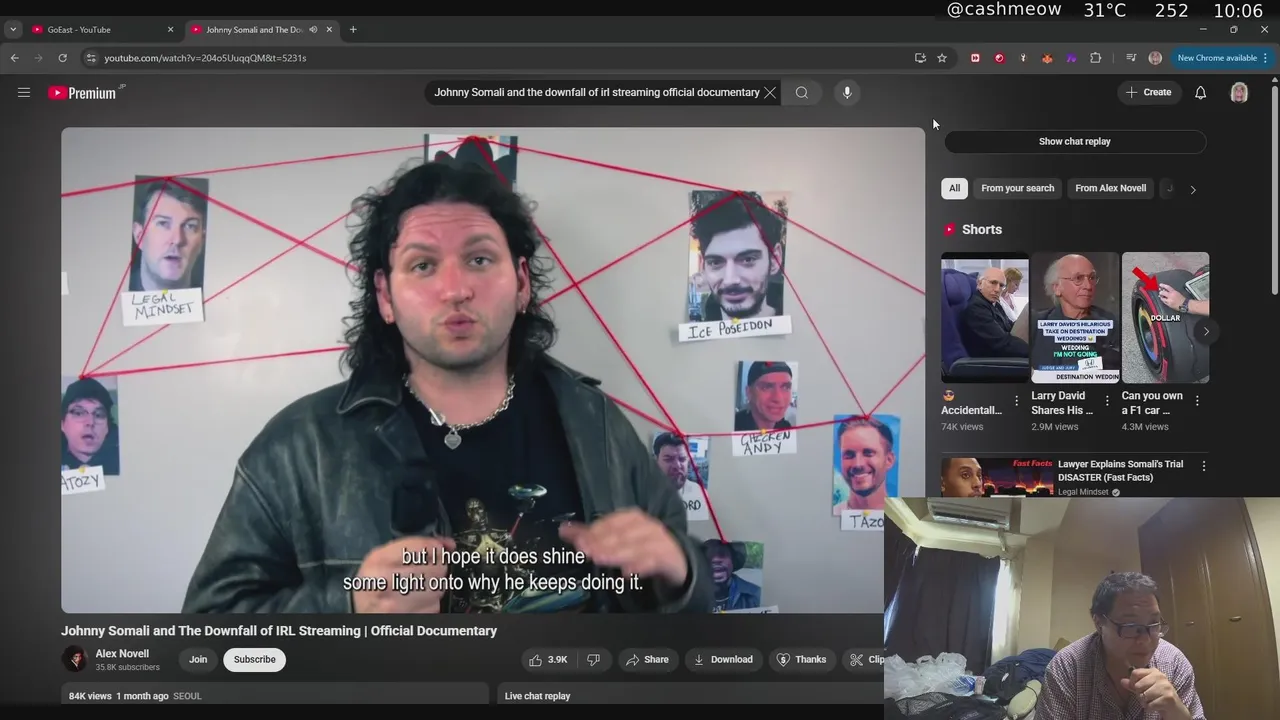This screenshot has height=720, width=1280.
Task: Click the Create button
Action: 1148,93
